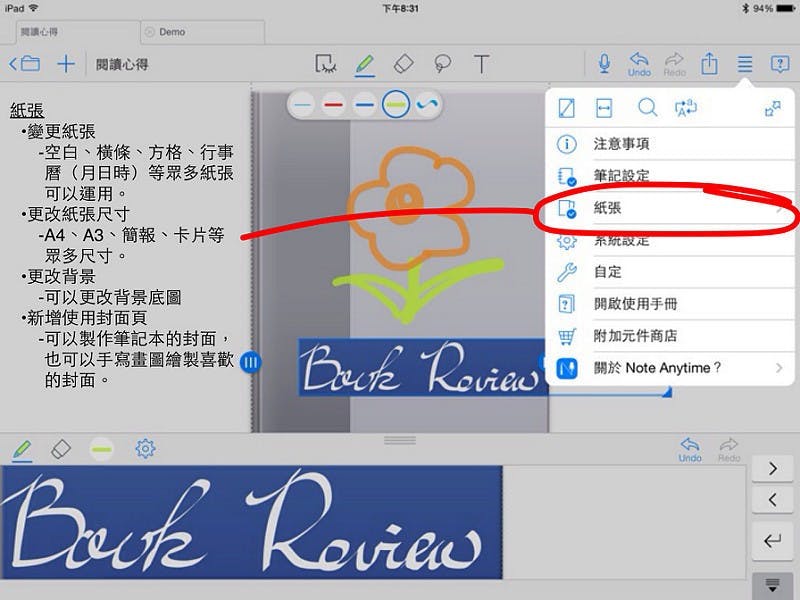800x600 pixels.
Task: Select the pen tool in top toolbar
Action: [365, 64]
